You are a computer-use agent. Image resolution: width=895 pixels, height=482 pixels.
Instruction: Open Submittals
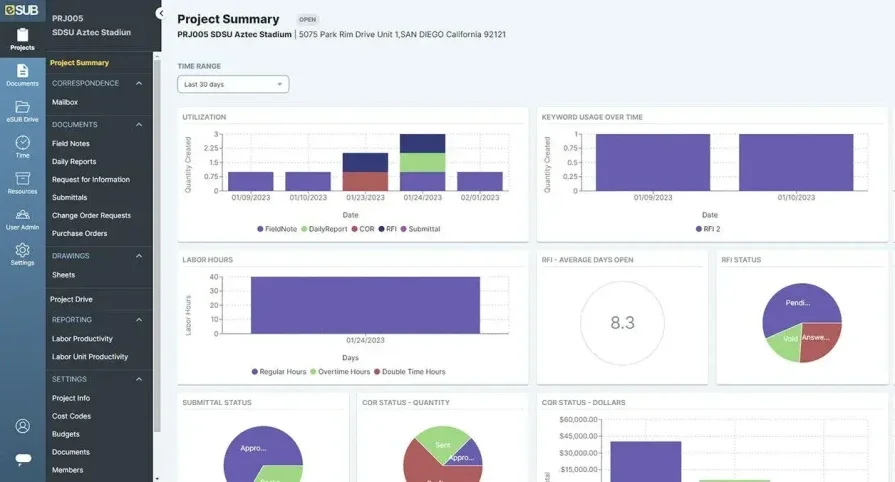coord(70,198)
